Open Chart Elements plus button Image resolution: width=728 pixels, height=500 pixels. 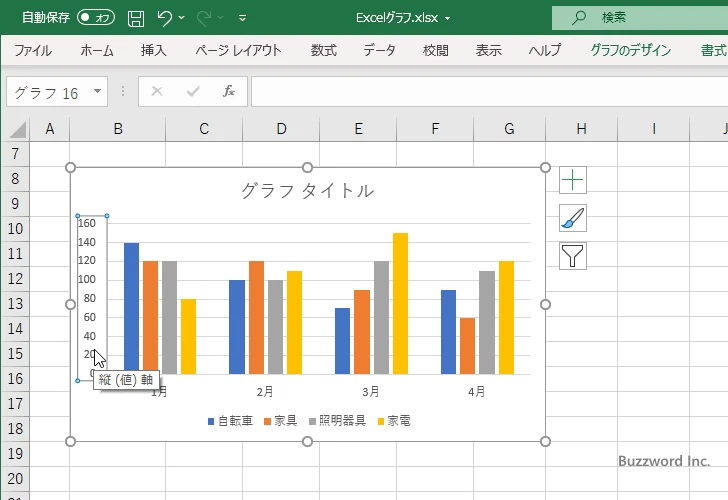coord(572,180)
